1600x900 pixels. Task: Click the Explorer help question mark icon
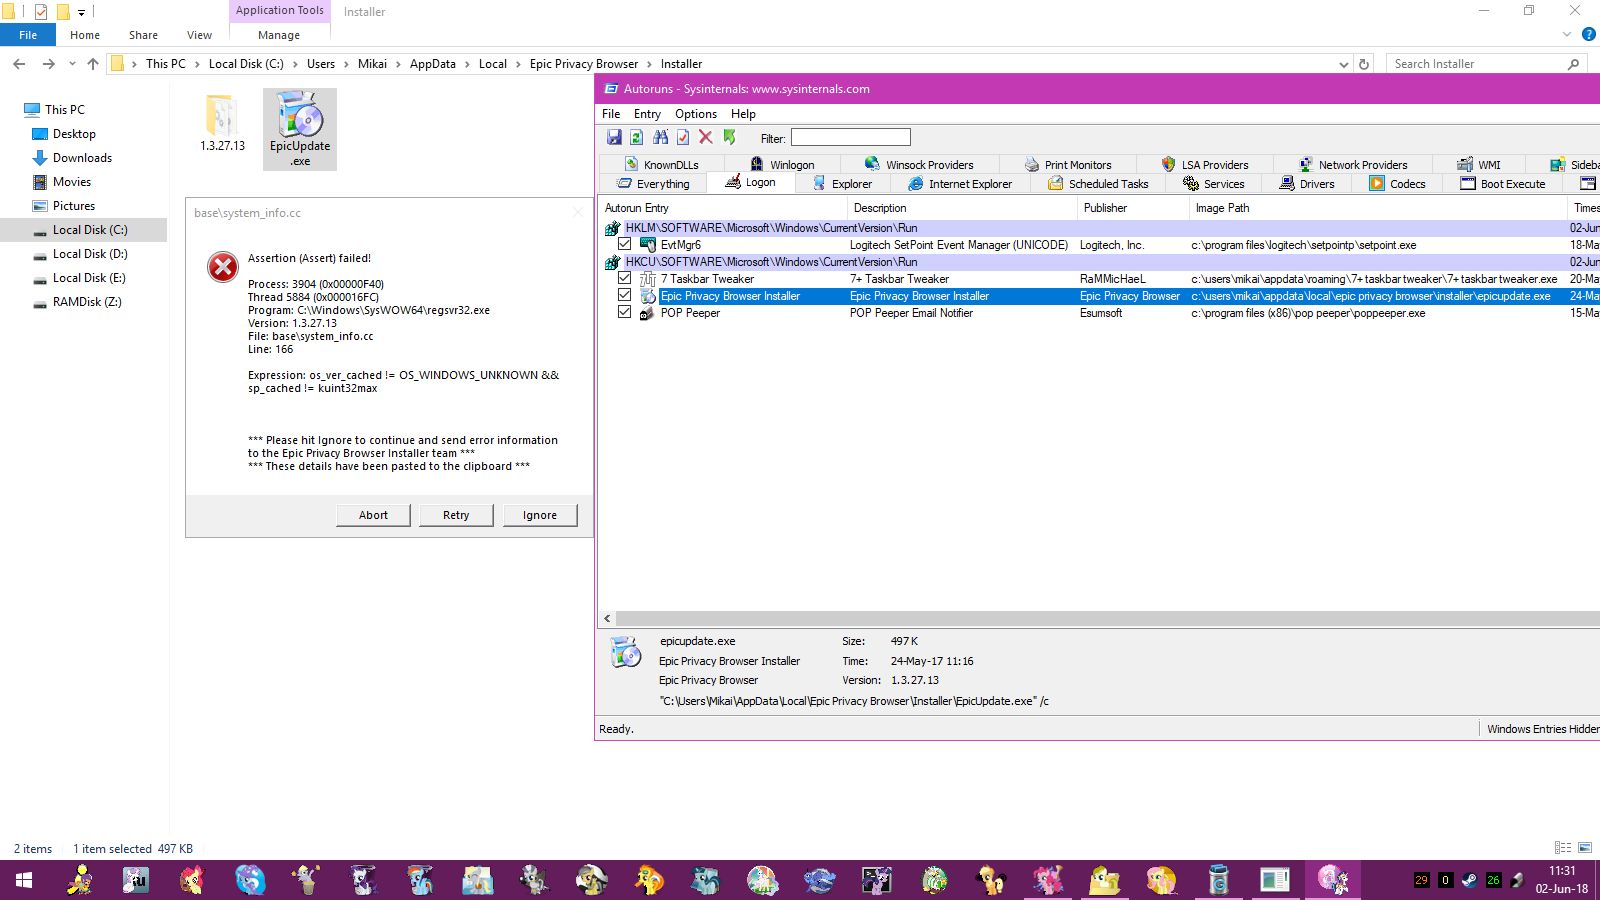coord(1588,35)
